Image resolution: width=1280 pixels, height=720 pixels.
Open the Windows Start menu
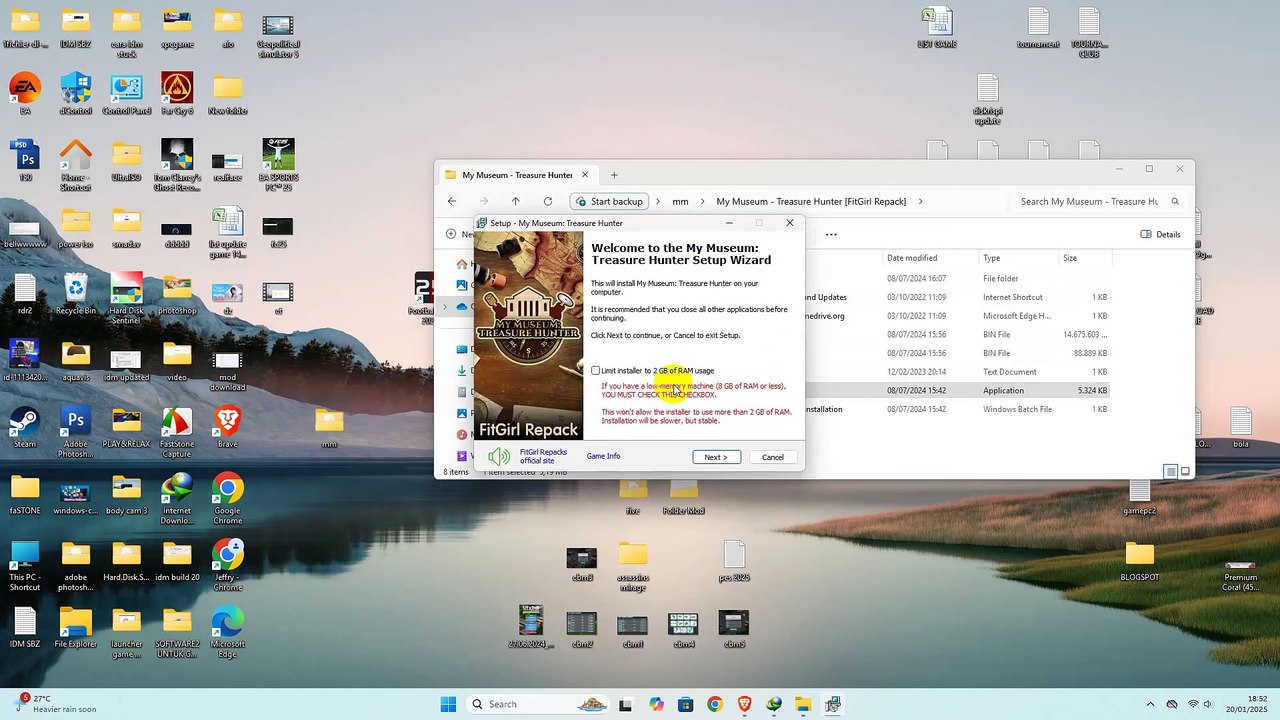(x=448, y=704)
